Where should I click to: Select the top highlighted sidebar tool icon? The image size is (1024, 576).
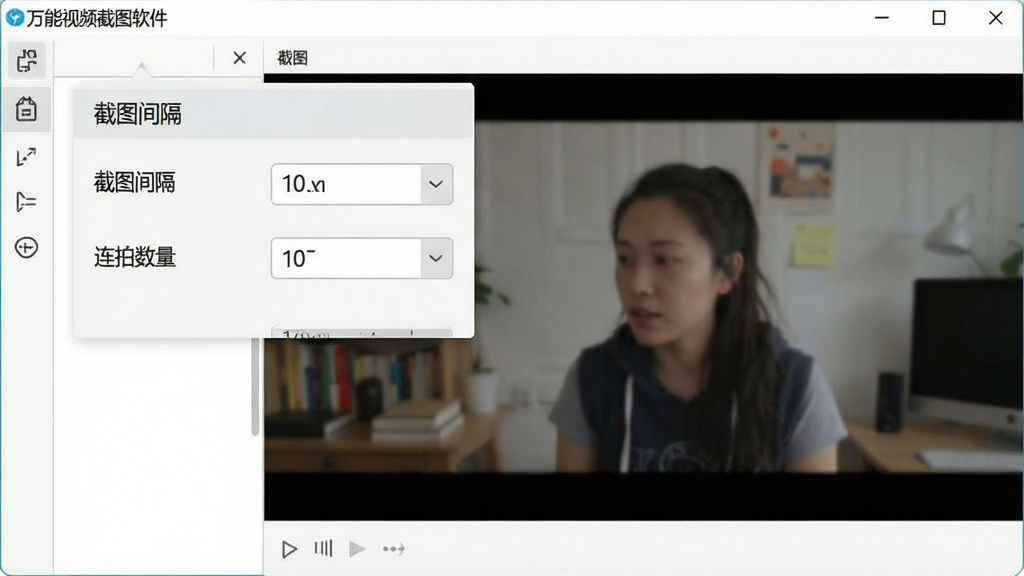tap(27, 61)
